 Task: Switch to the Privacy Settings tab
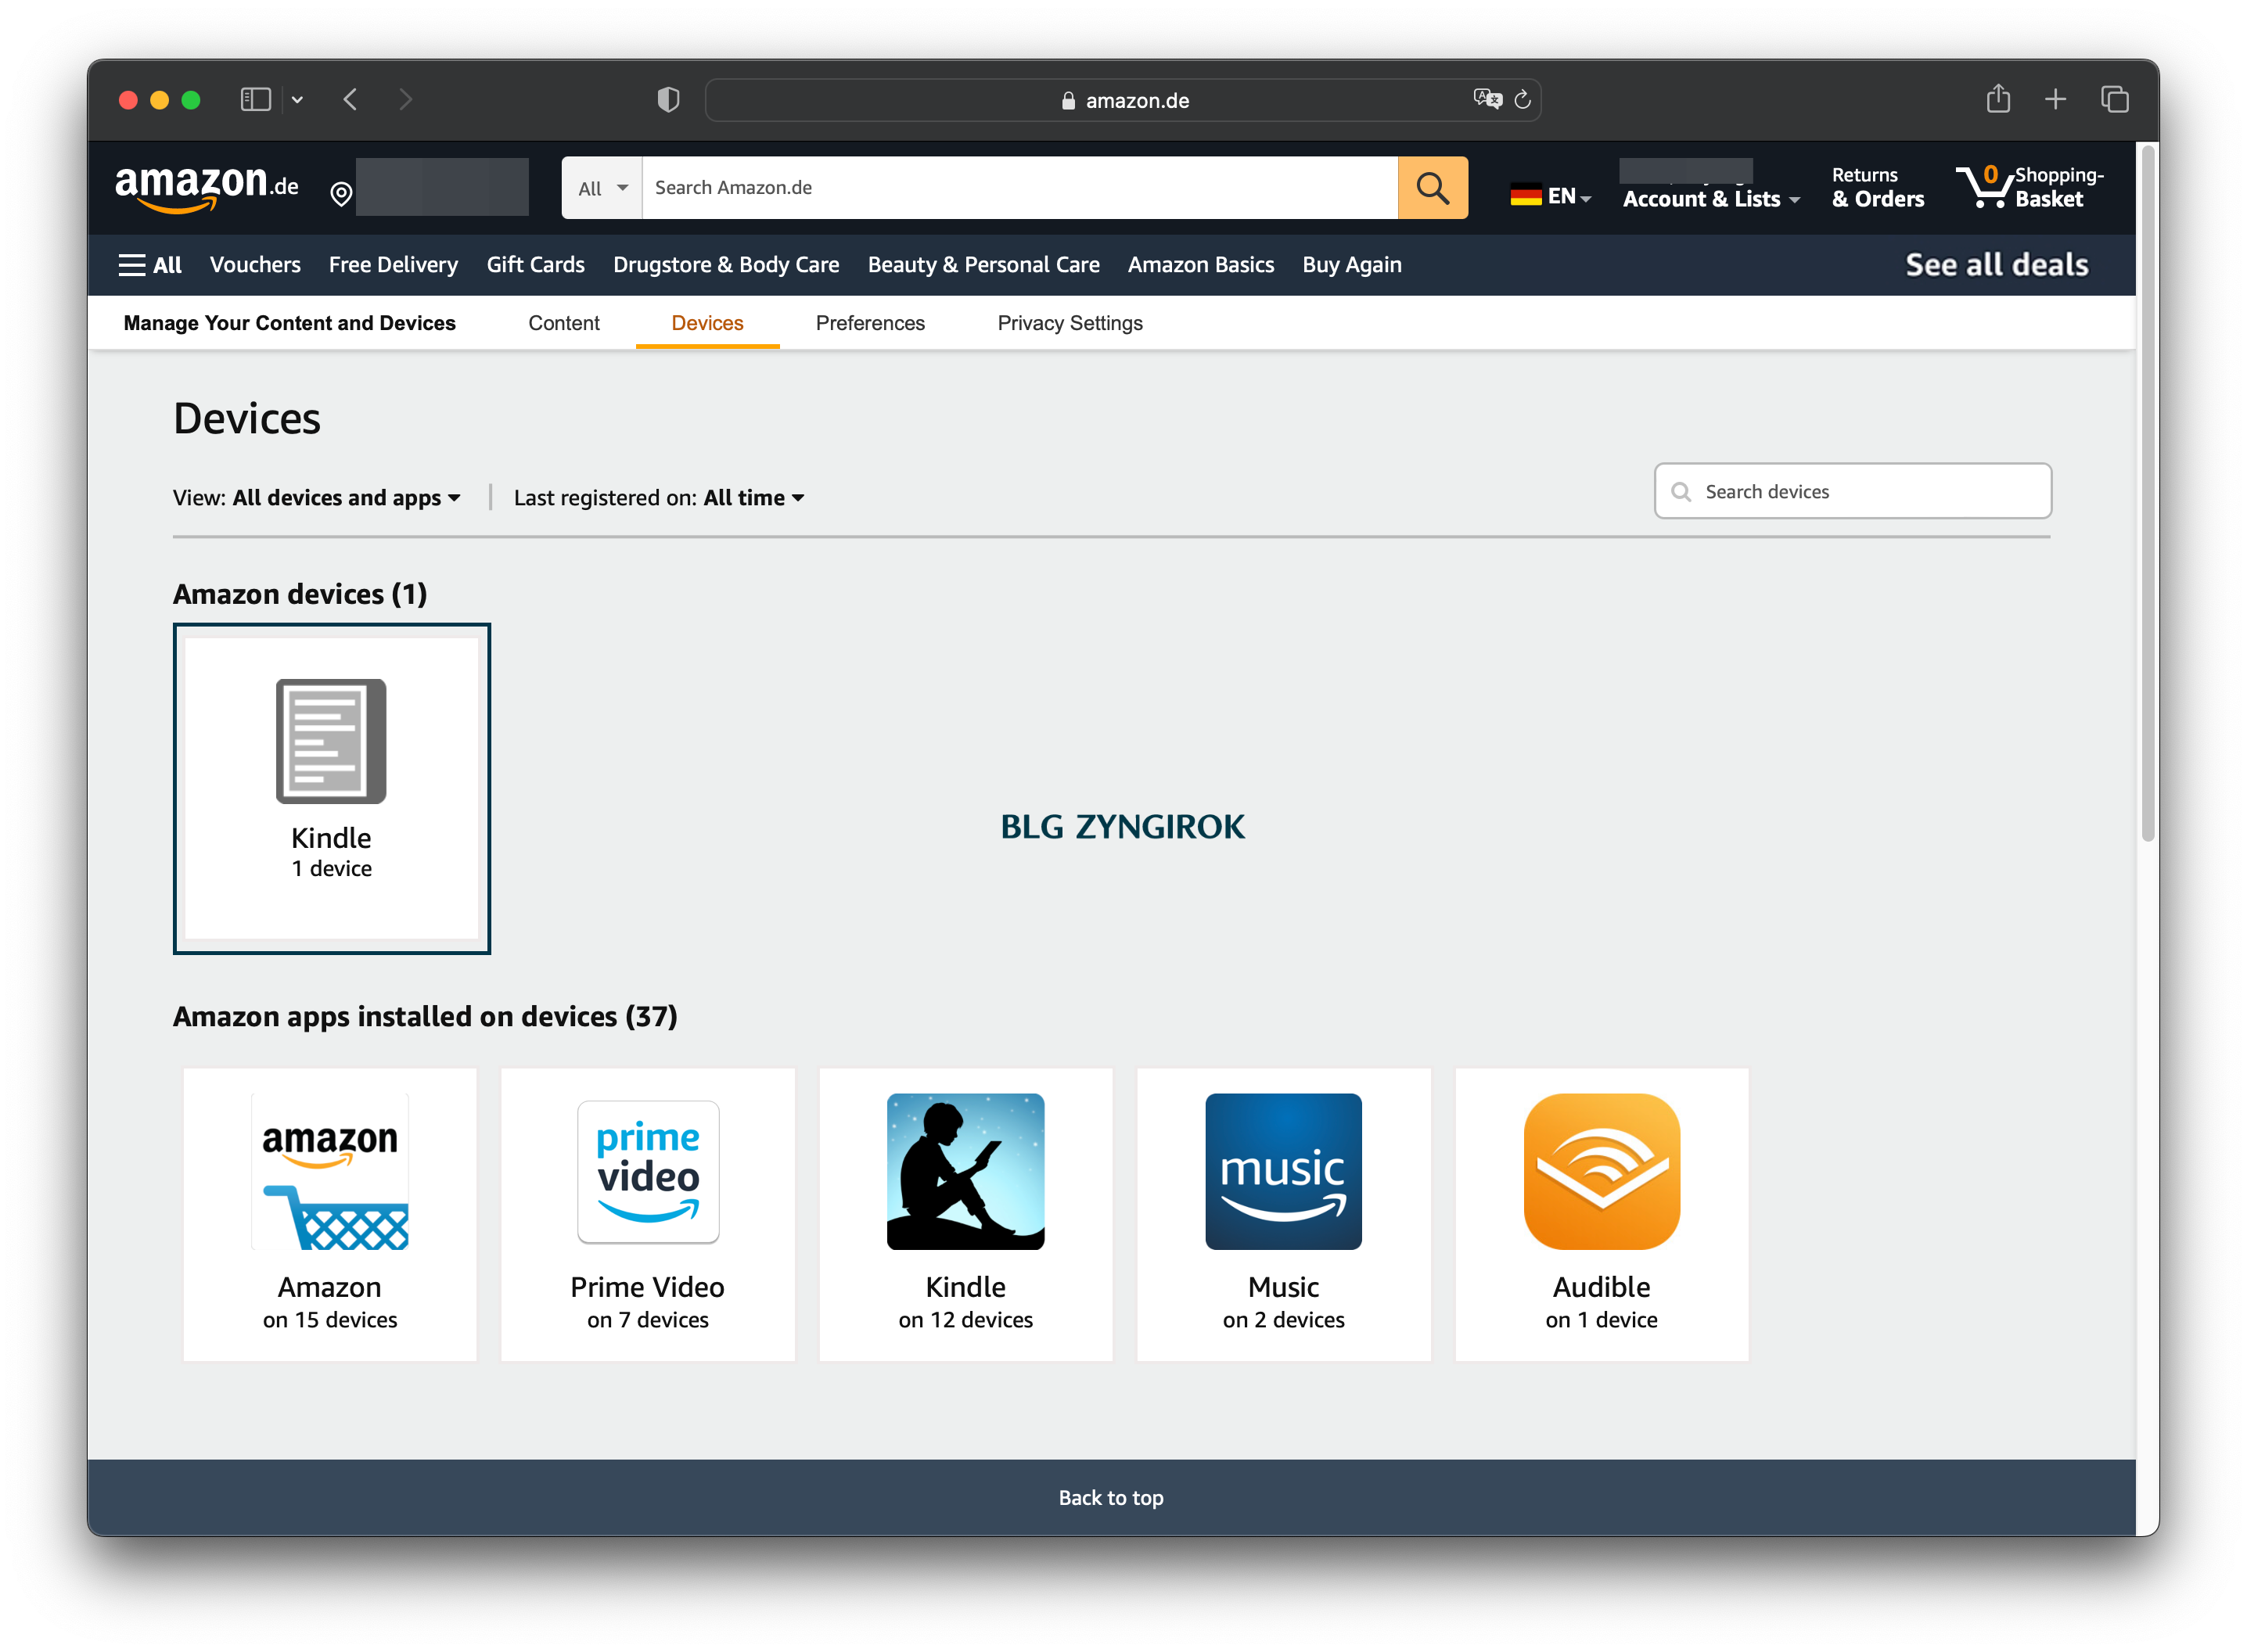tap(1069, 323)
